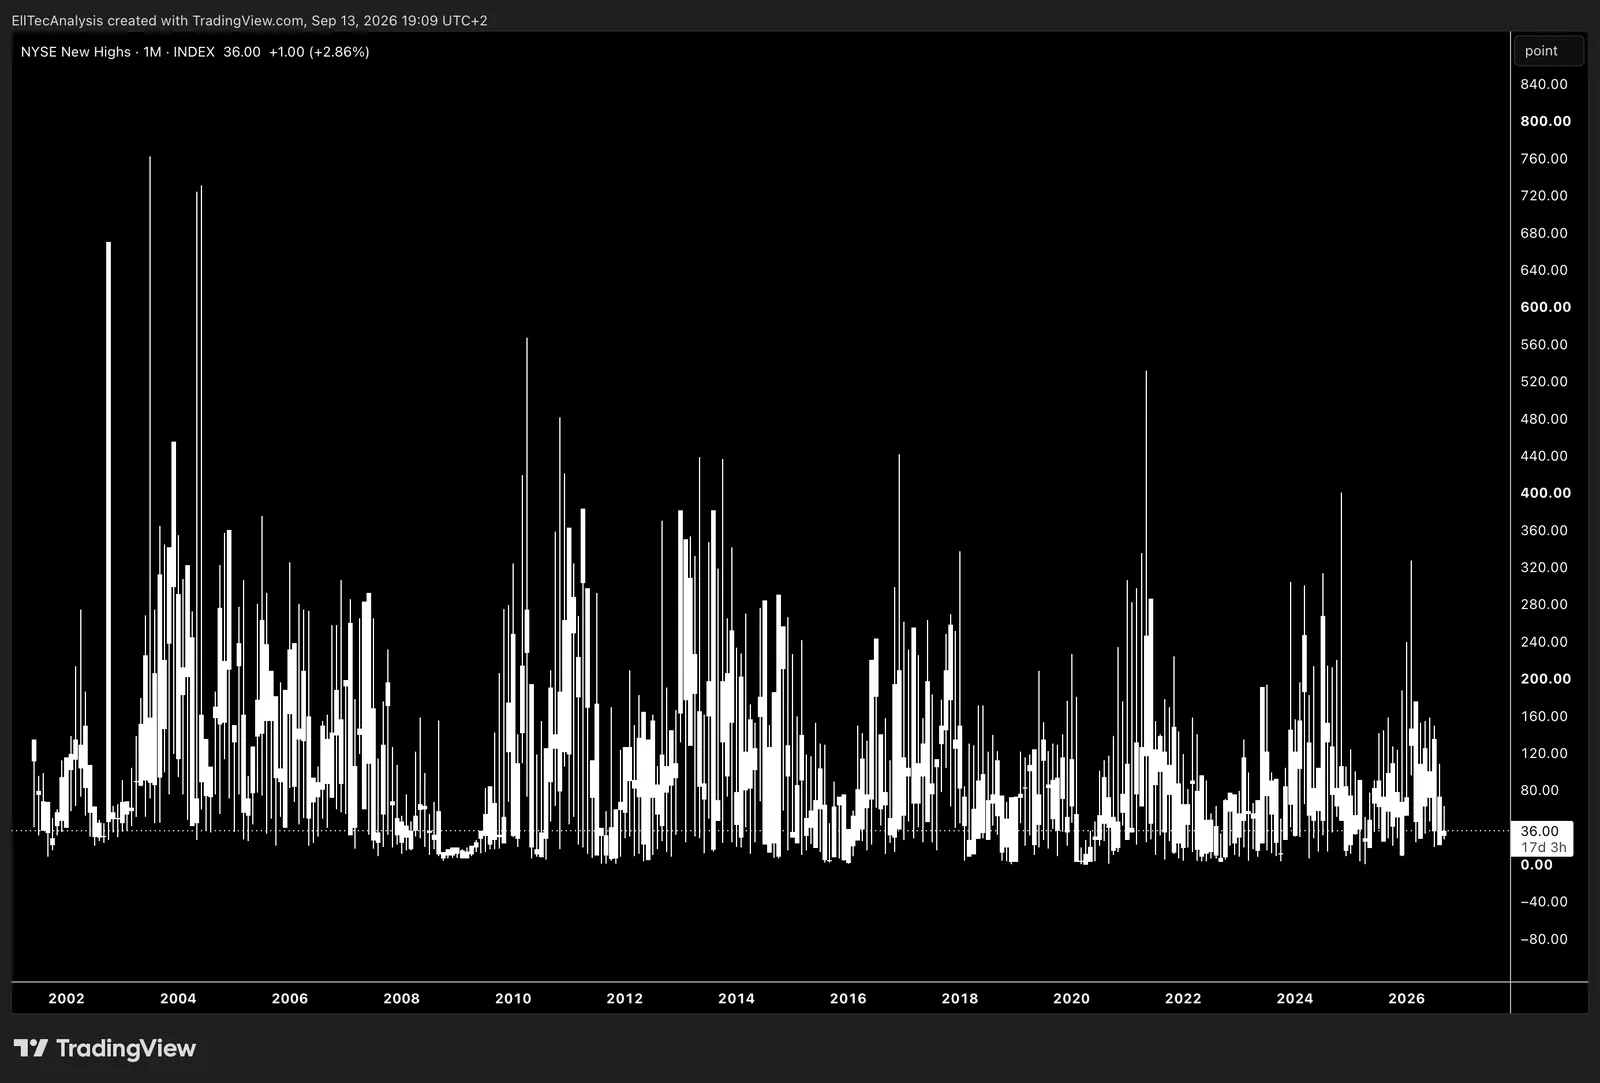
Task: Click the TradingView logo at the bottom
Action: click(x=104, y=1048)
